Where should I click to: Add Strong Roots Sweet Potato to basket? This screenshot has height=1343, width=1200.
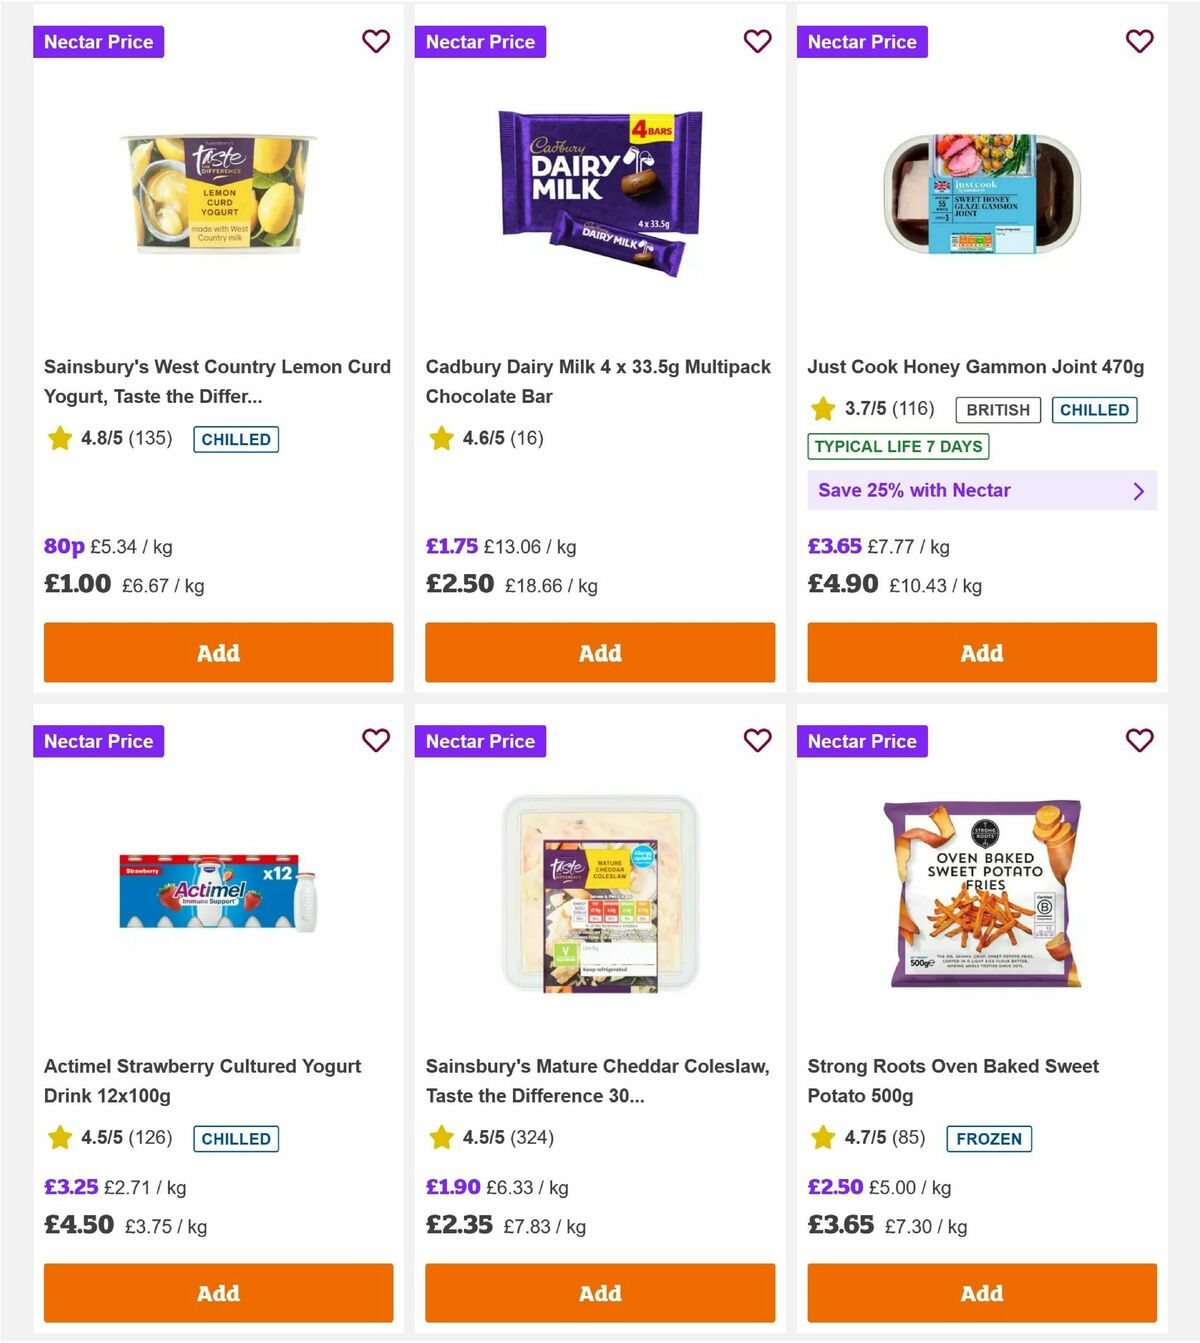pyautogui.click(x=981, y=1293)
